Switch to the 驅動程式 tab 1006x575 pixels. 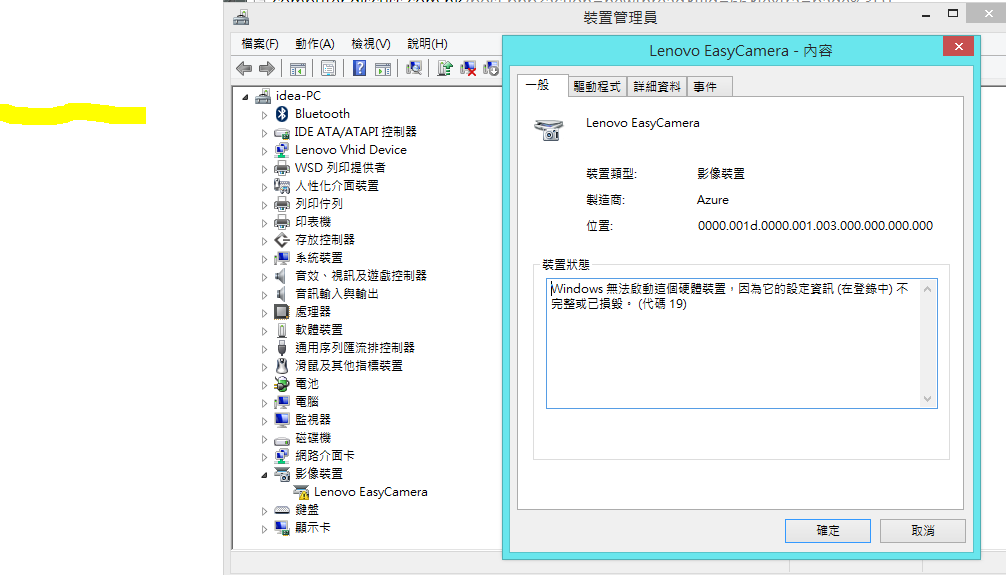(x=597, y=87)
